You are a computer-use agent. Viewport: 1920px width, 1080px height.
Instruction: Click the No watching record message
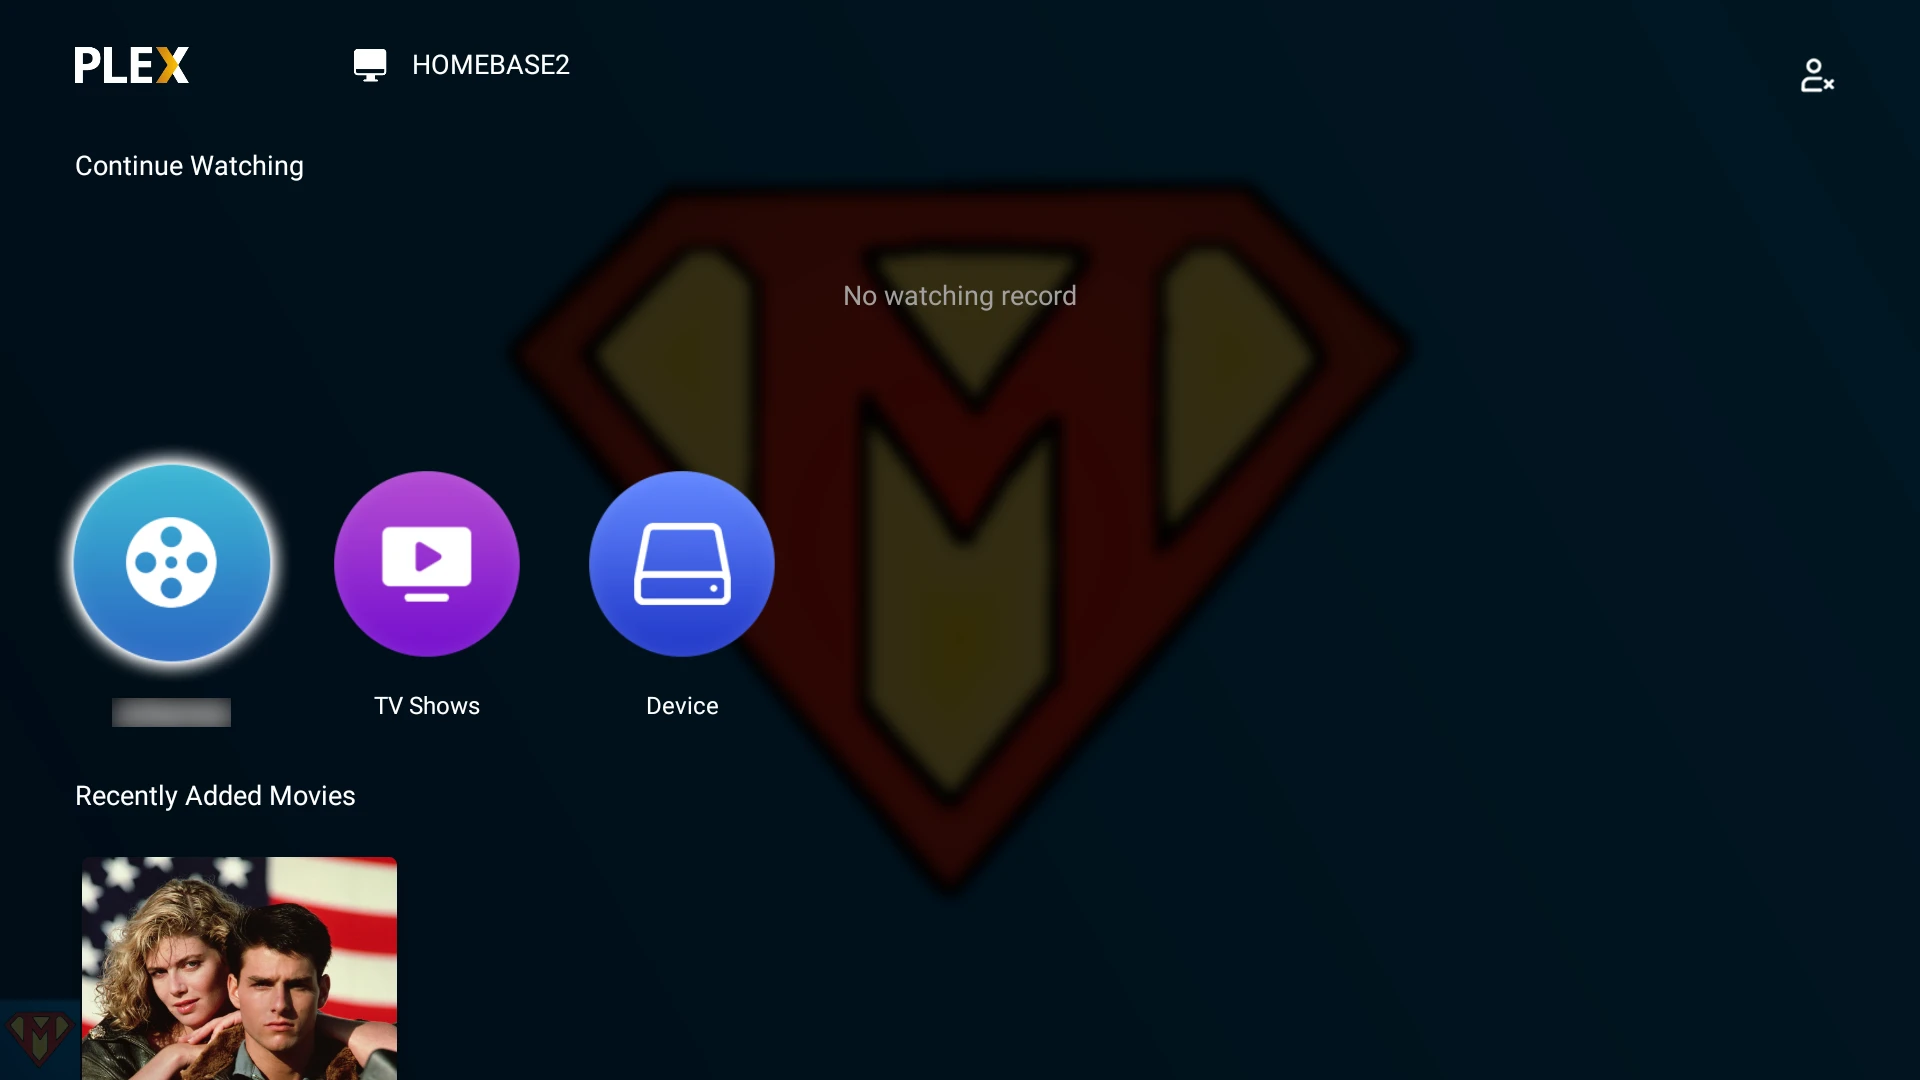pos(960,296)
